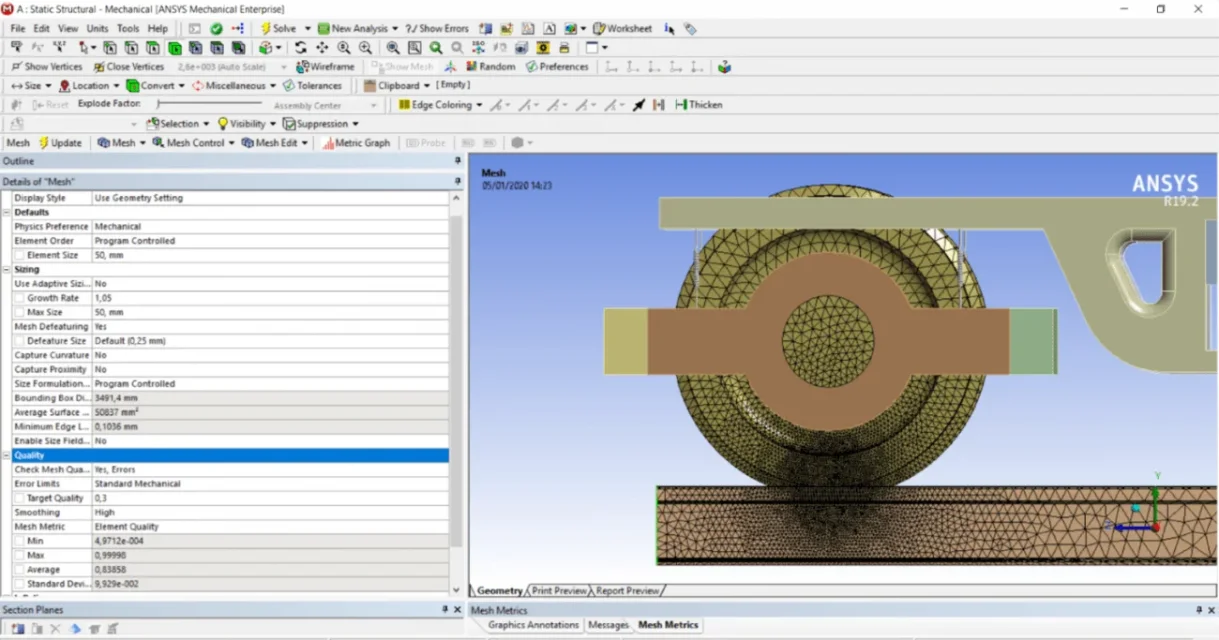Viewport: 1219px width, 640px height.
Task: Click the triad axis in graphics view
Action: (x=1140, y=512)
